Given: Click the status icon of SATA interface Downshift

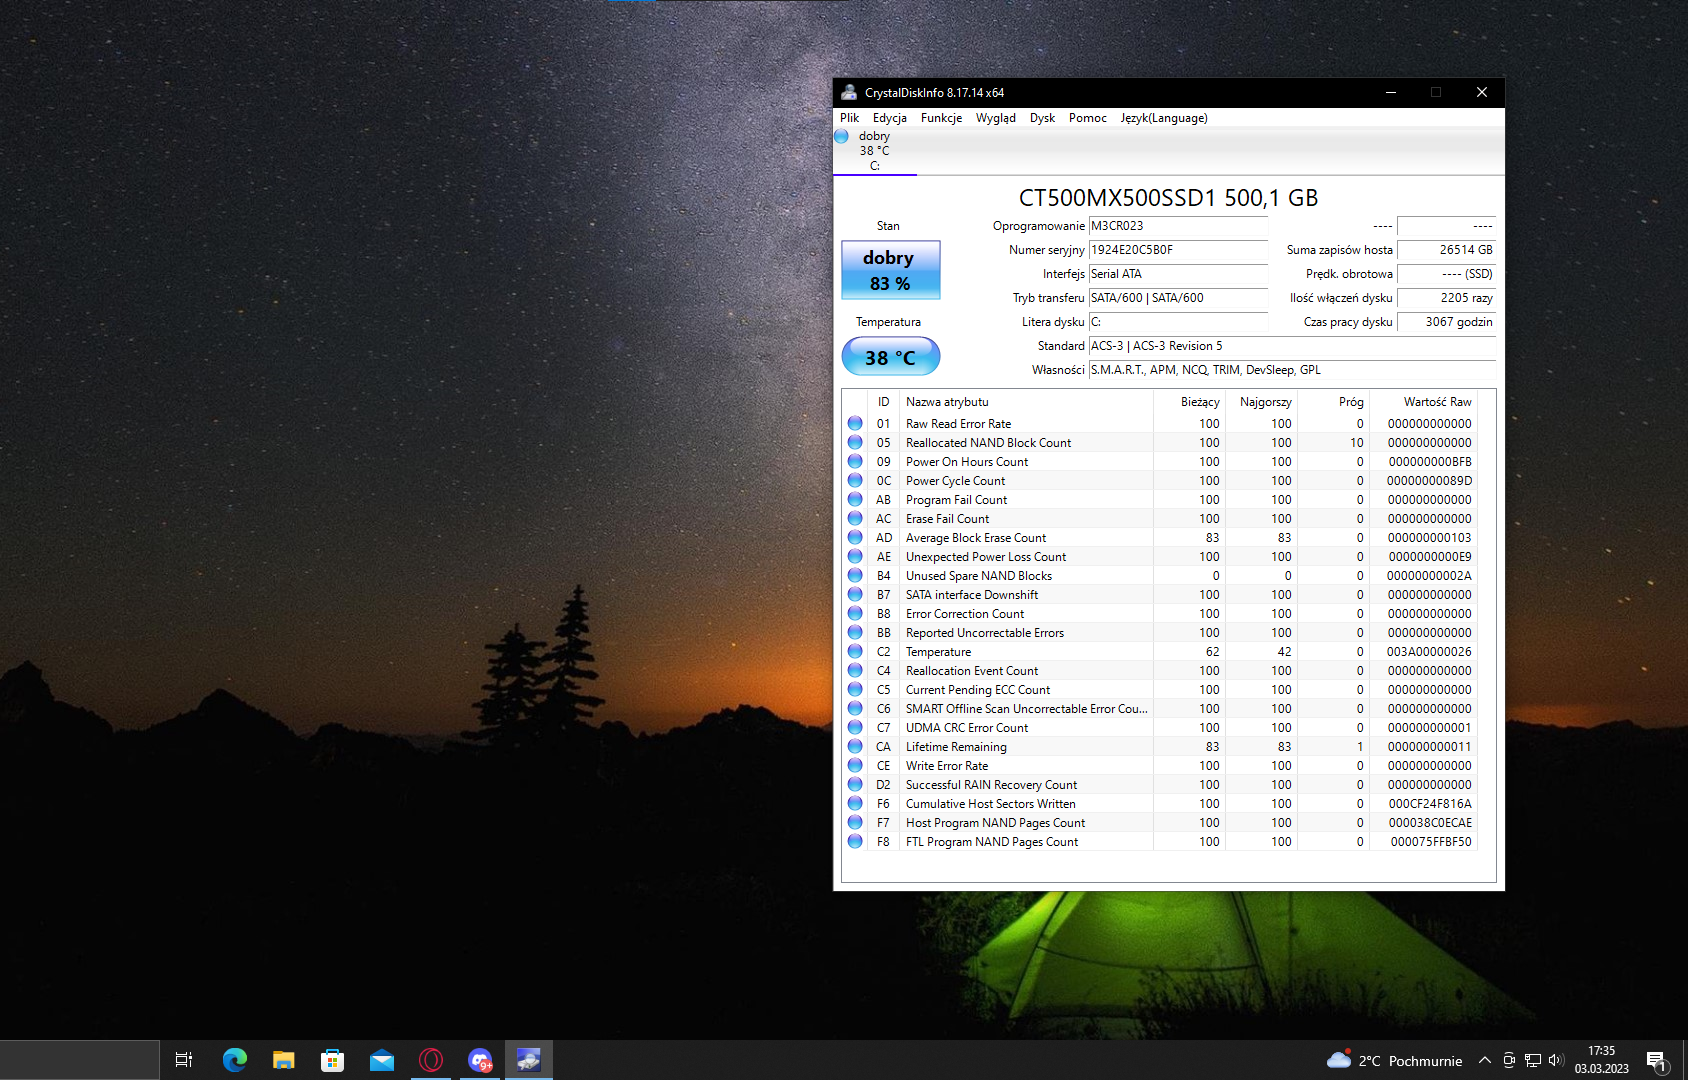Looking at the screenshot, I should (x=855, y=594).
